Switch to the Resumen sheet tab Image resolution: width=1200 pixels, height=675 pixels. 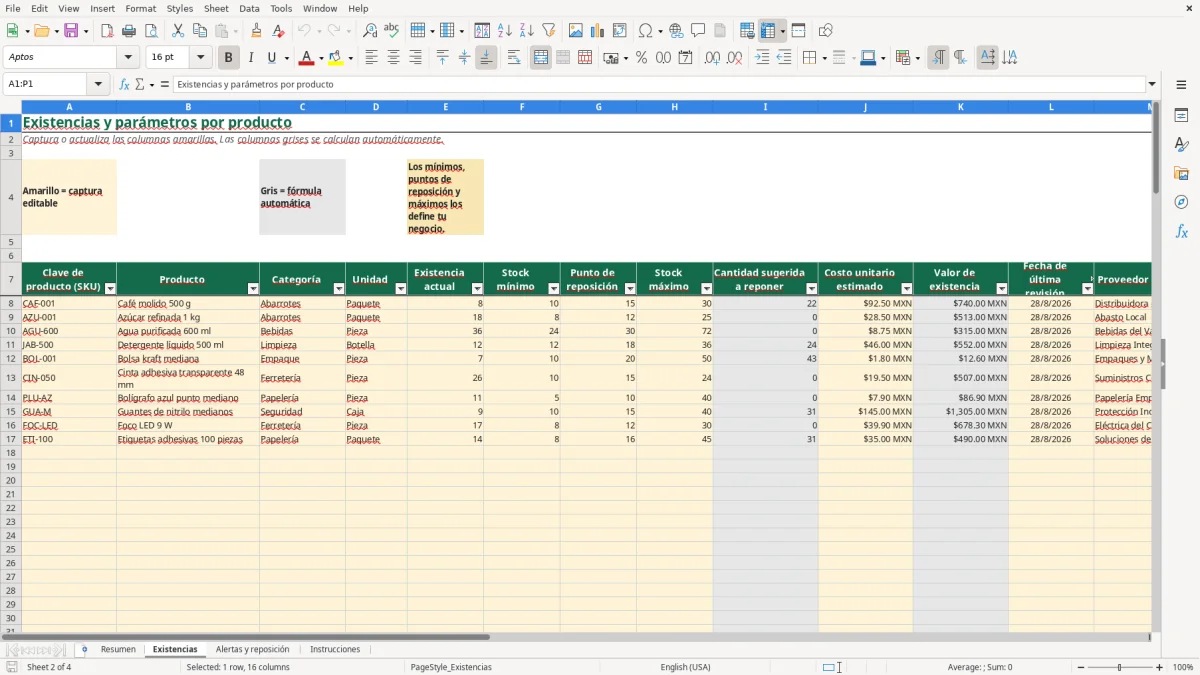click(x=118, y=649)
